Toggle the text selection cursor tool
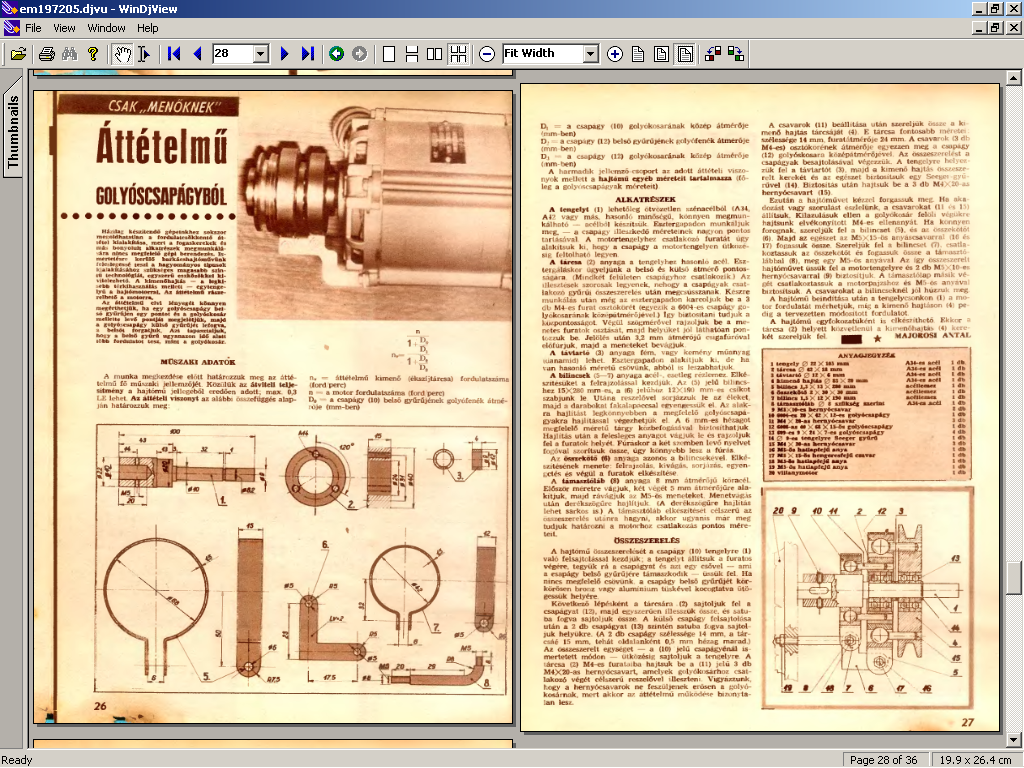The height and width of the screenshot is (768, 1024). [143, 54]
